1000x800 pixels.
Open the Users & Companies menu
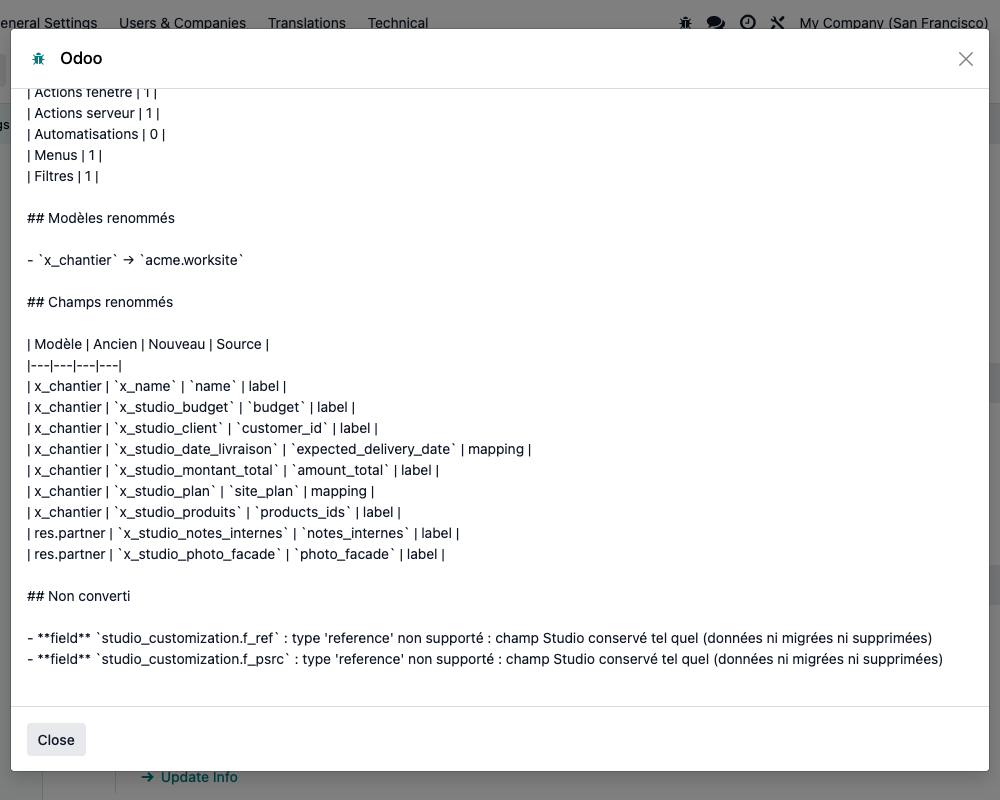182,23
